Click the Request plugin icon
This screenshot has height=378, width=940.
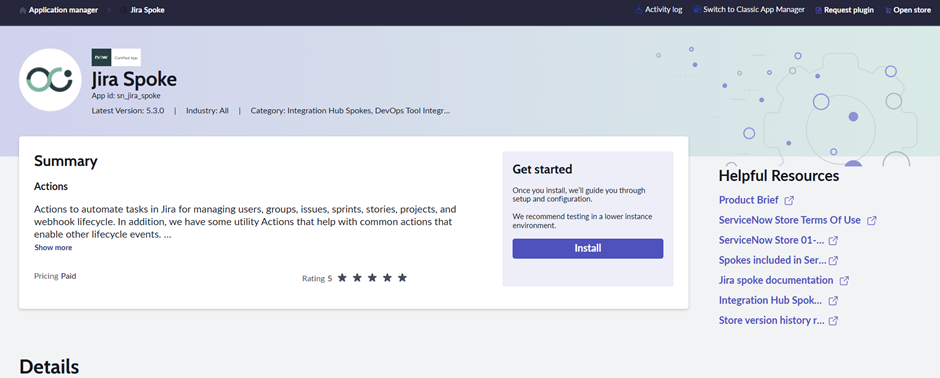tap(819, 10)
